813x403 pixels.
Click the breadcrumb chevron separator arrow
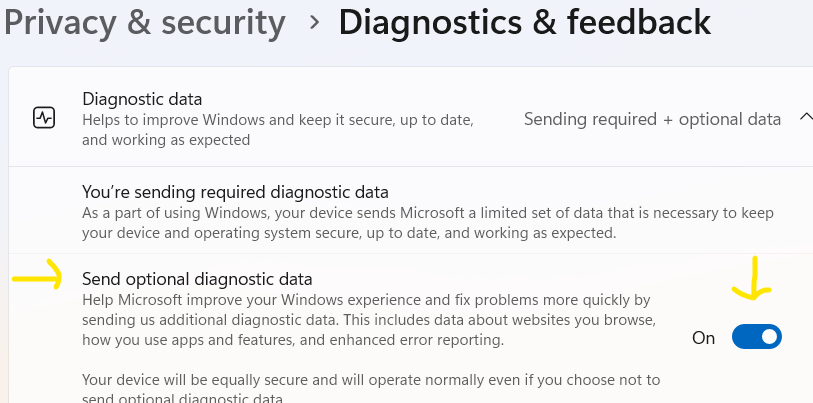[314, 21]
